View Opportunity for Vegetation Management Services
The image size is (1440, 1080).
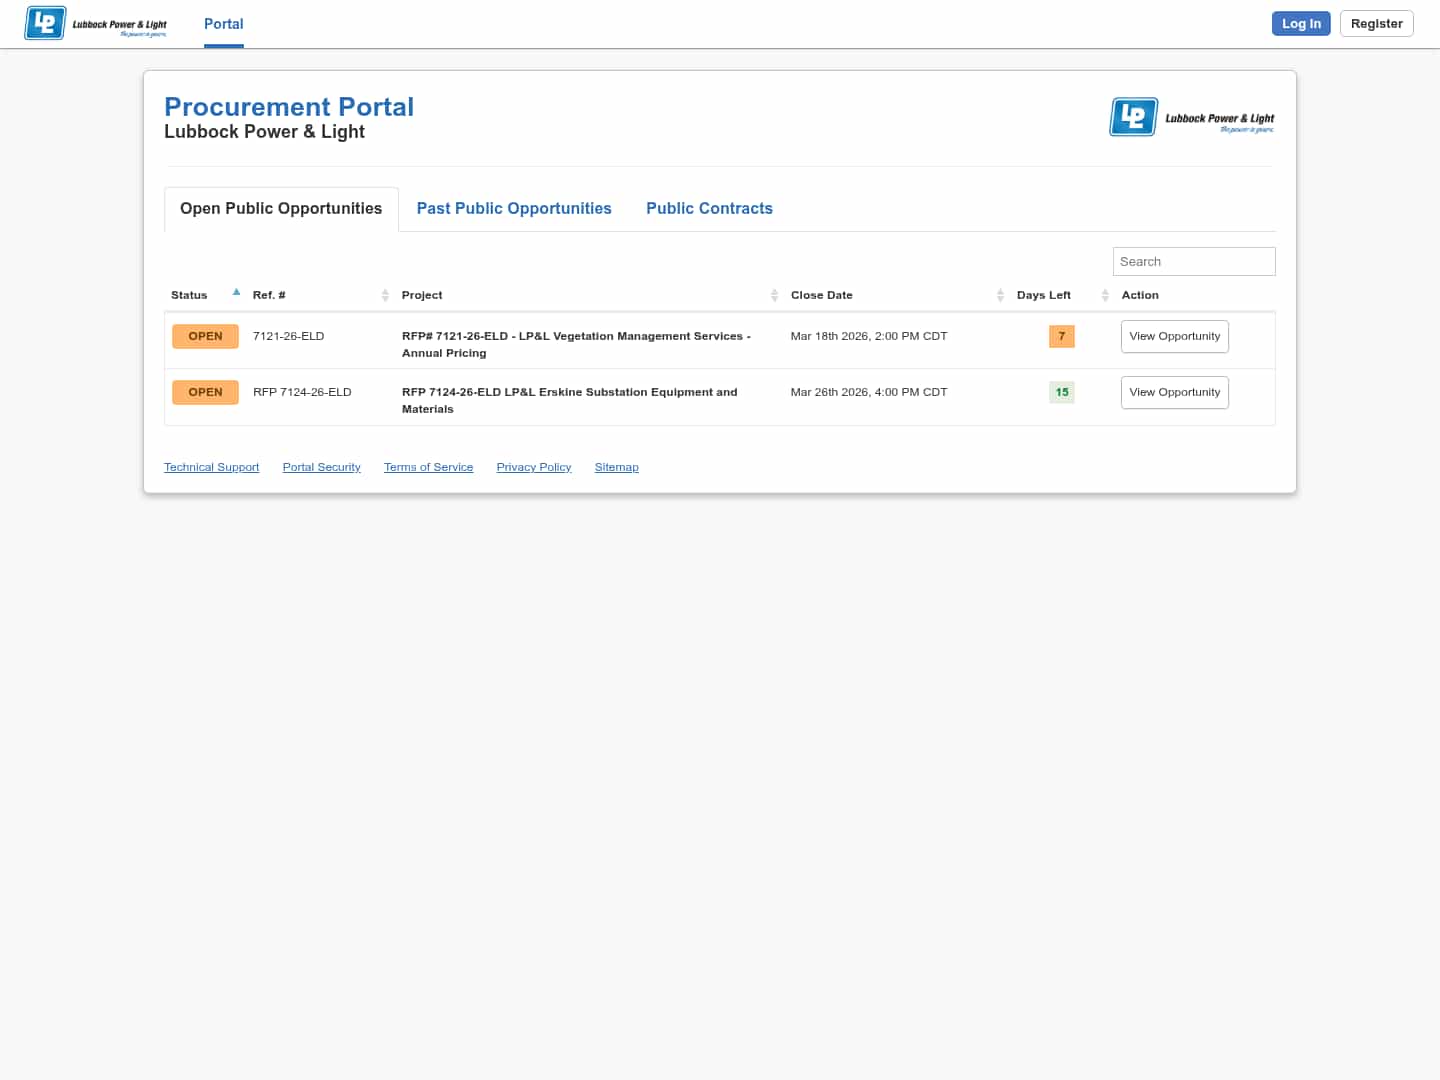(x=1174, y=336)
